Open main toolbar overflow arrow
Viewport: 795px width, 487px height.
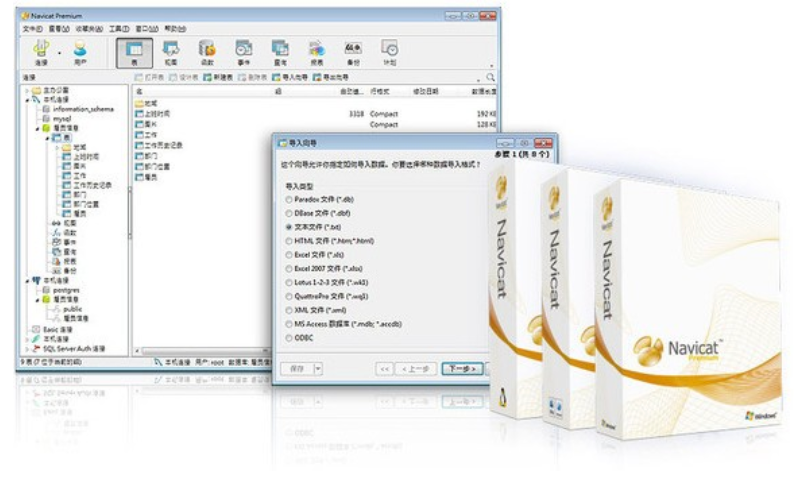point(491,66)
